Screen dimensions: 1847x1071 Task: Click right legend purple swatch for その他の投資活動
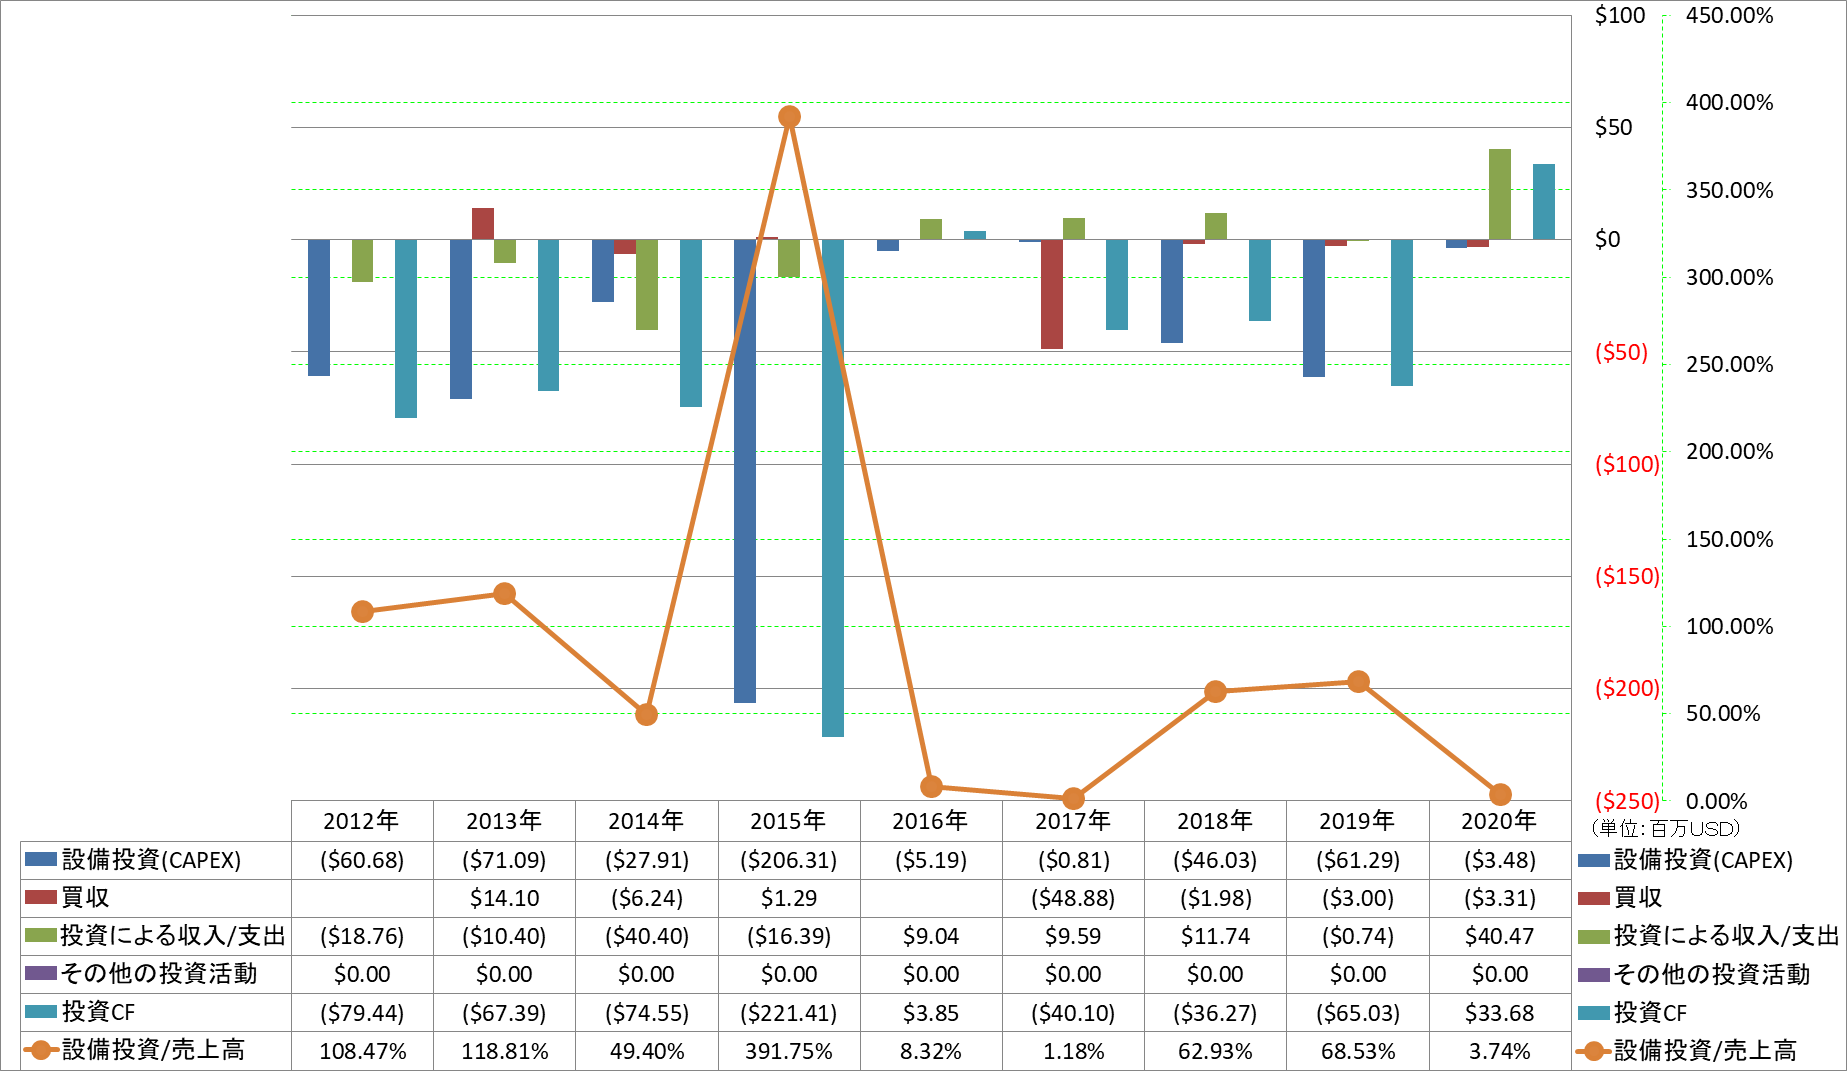pos(1593,975)
